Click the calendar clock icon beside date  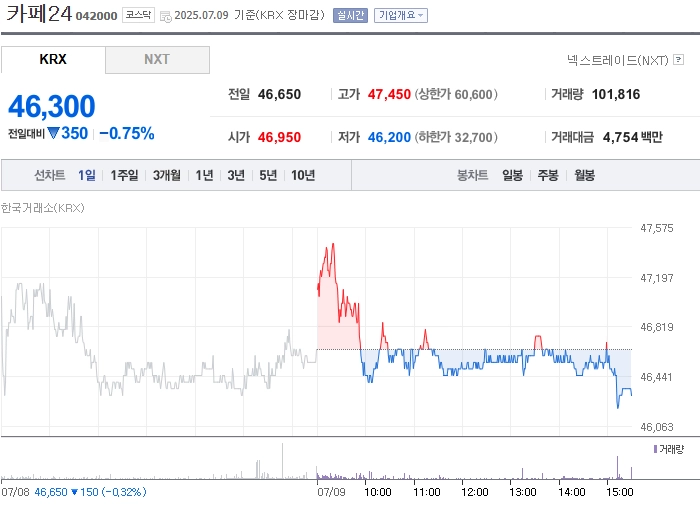pyautogui.click(x=166, y=17)
